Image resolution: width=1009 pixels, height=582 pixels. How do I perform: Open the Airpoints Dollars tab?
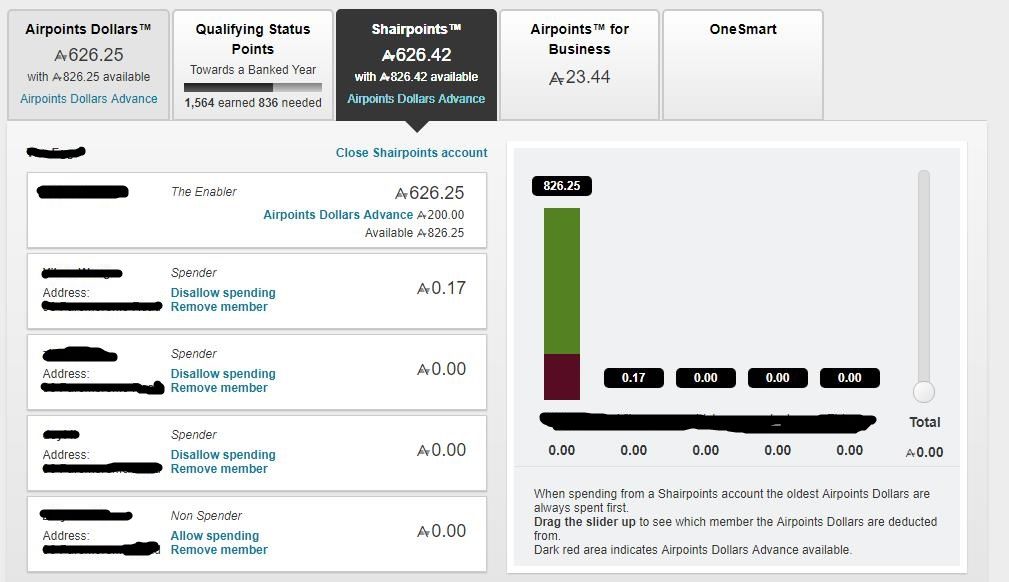point(88,64)
